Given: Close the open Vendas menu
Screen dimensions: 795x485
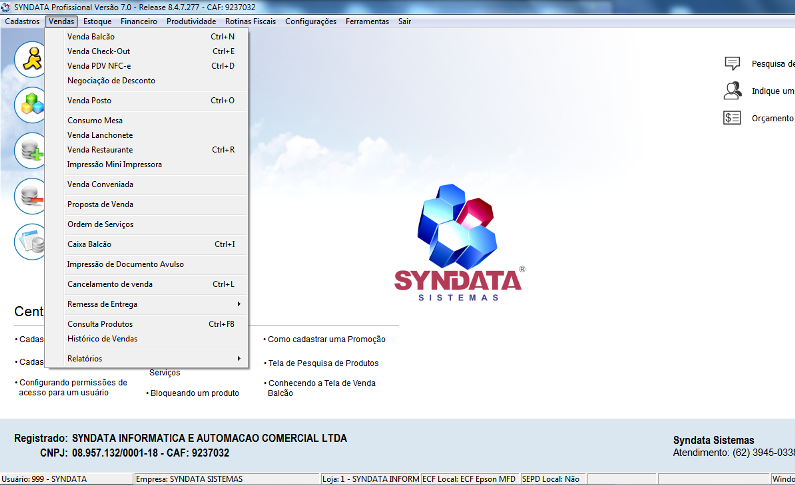Looking at the screenshot, I should coord(61,21).
